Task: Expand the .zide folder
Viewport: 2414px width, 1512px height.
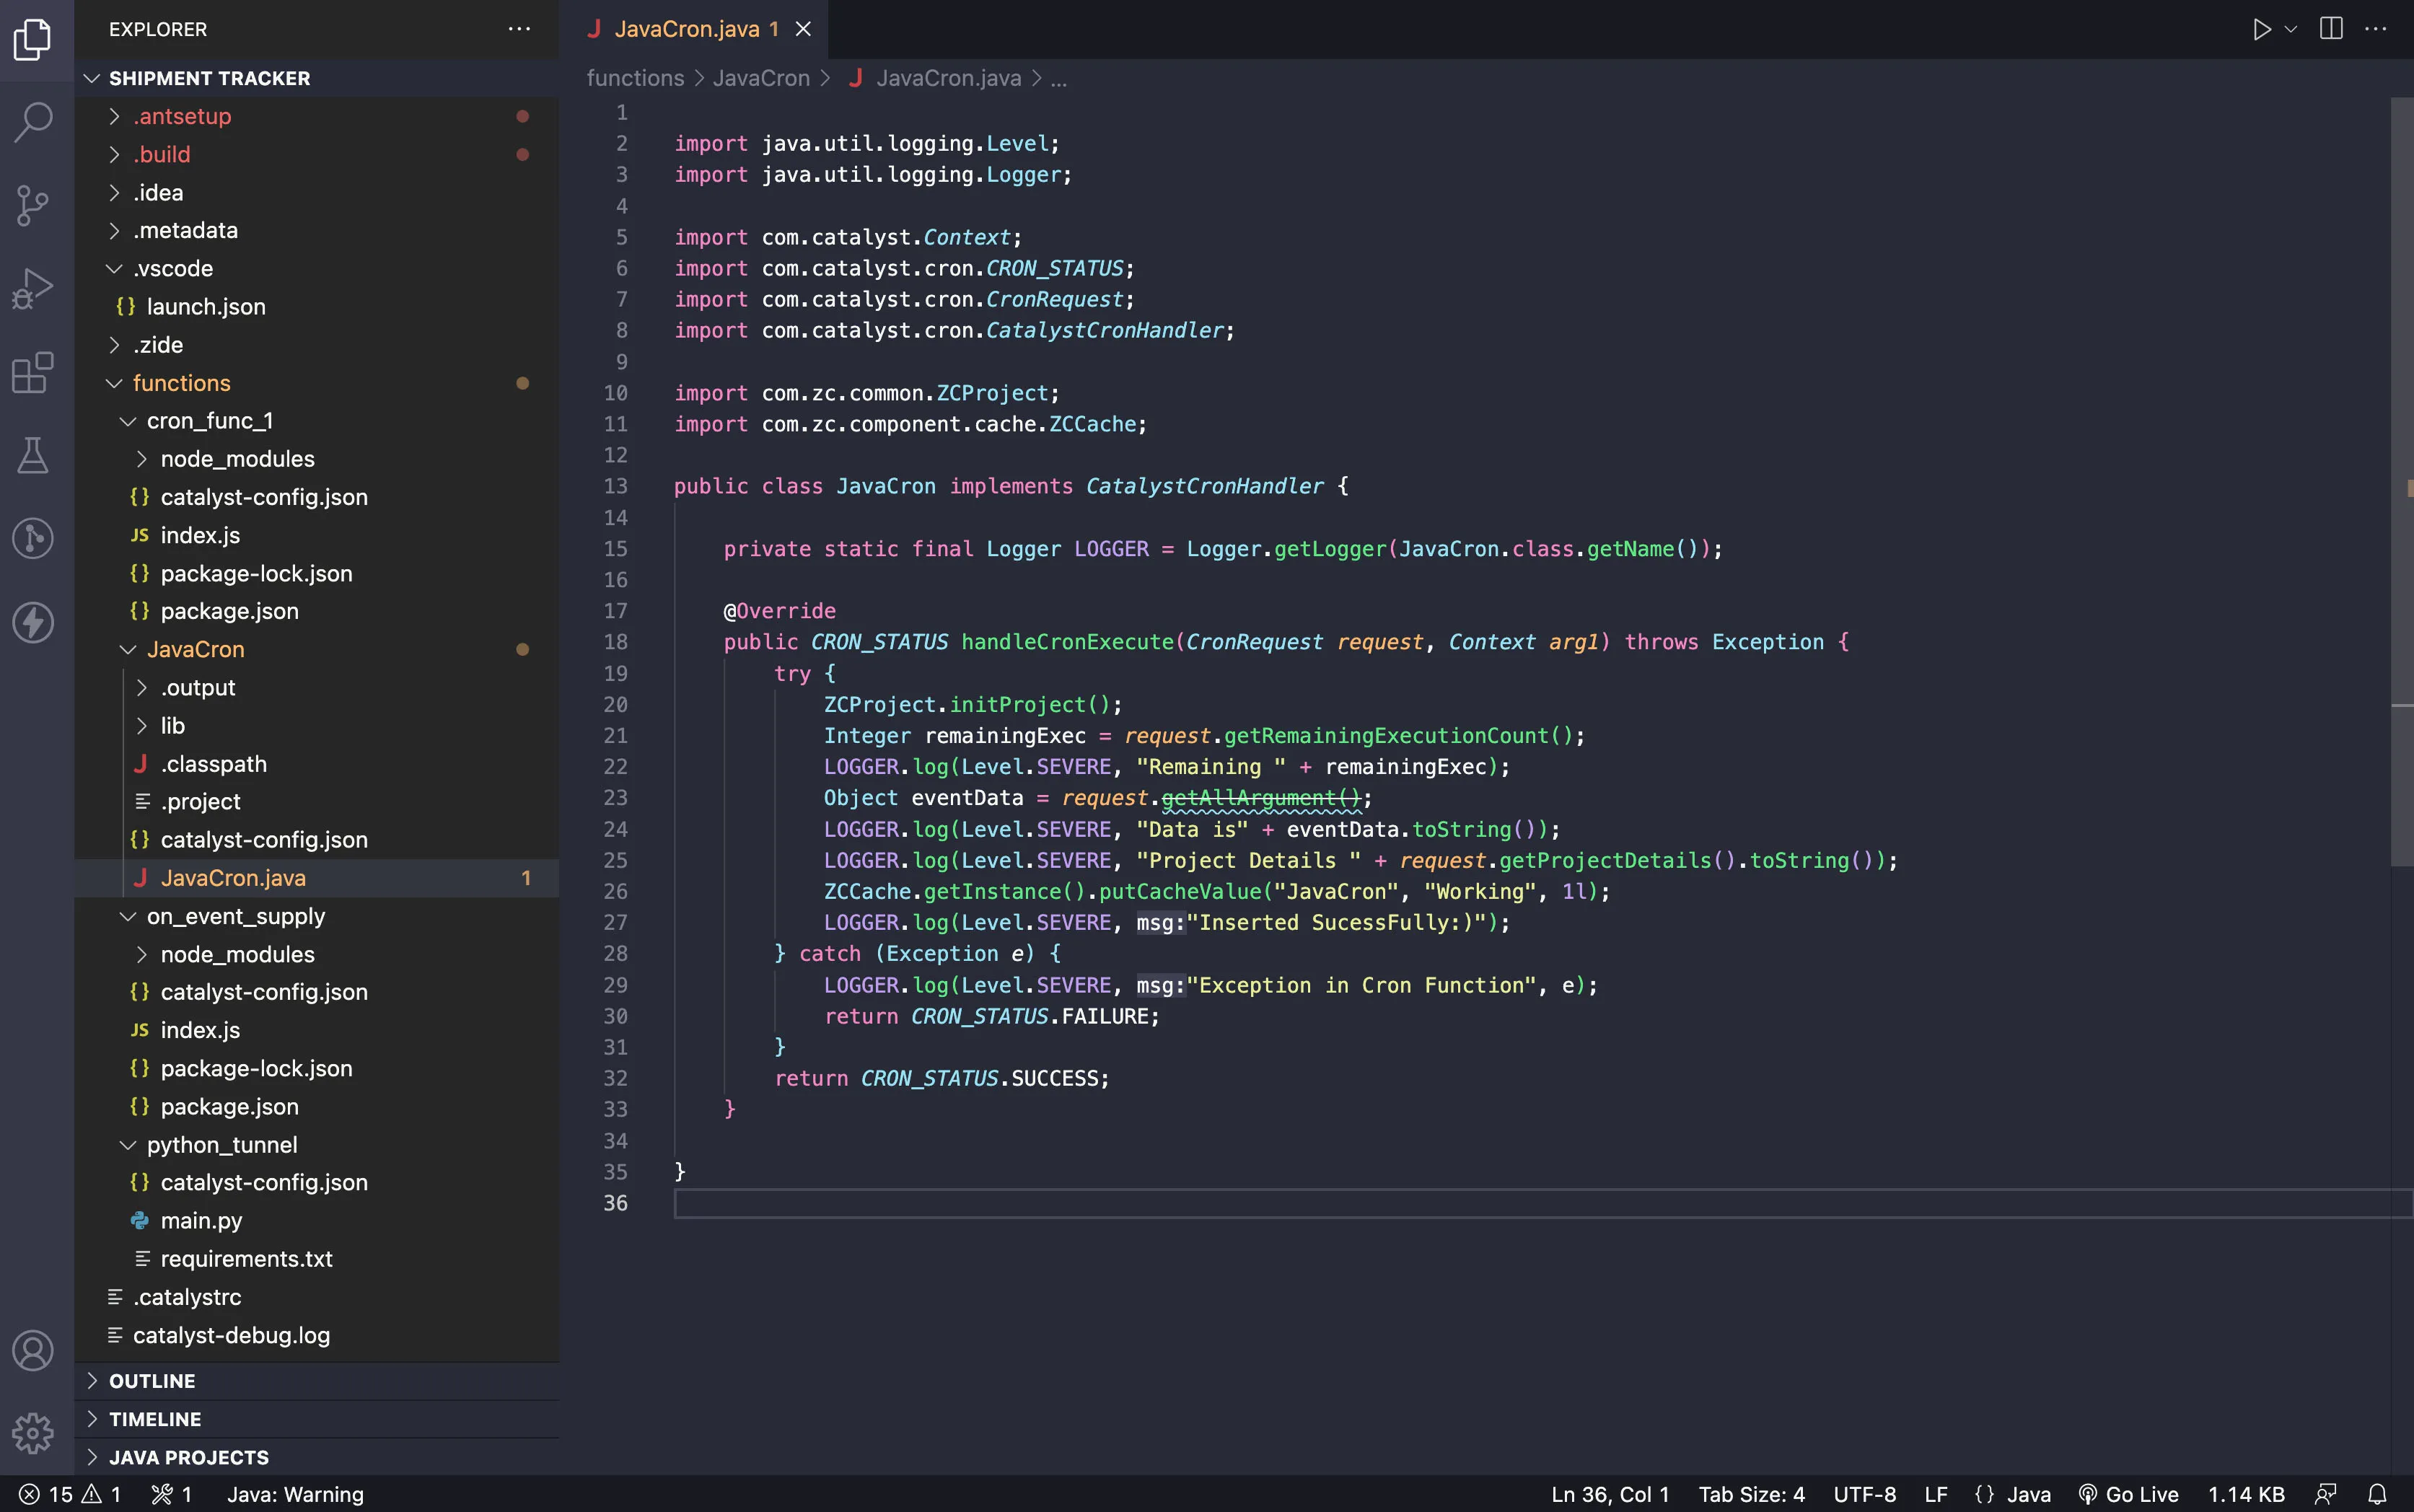Action: (x=317, y=345)
